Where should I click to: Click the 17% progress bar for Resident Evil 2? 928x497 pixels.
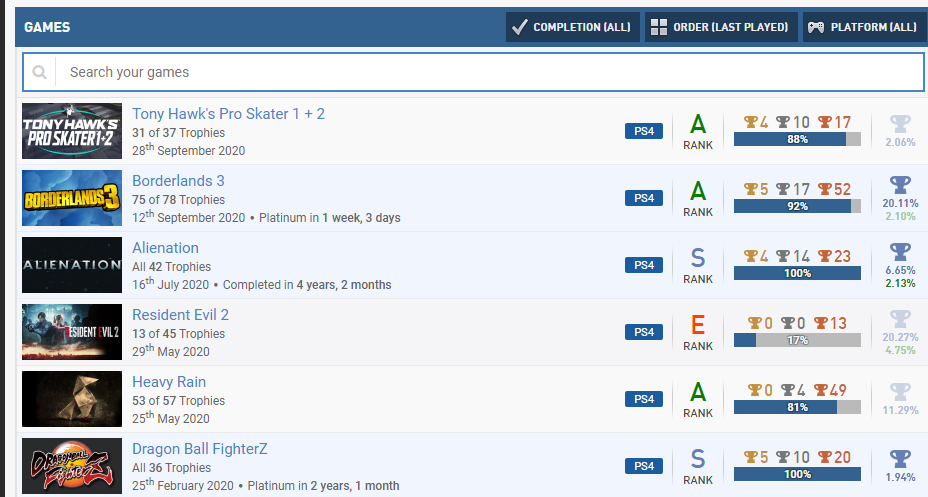coord(797,340)
